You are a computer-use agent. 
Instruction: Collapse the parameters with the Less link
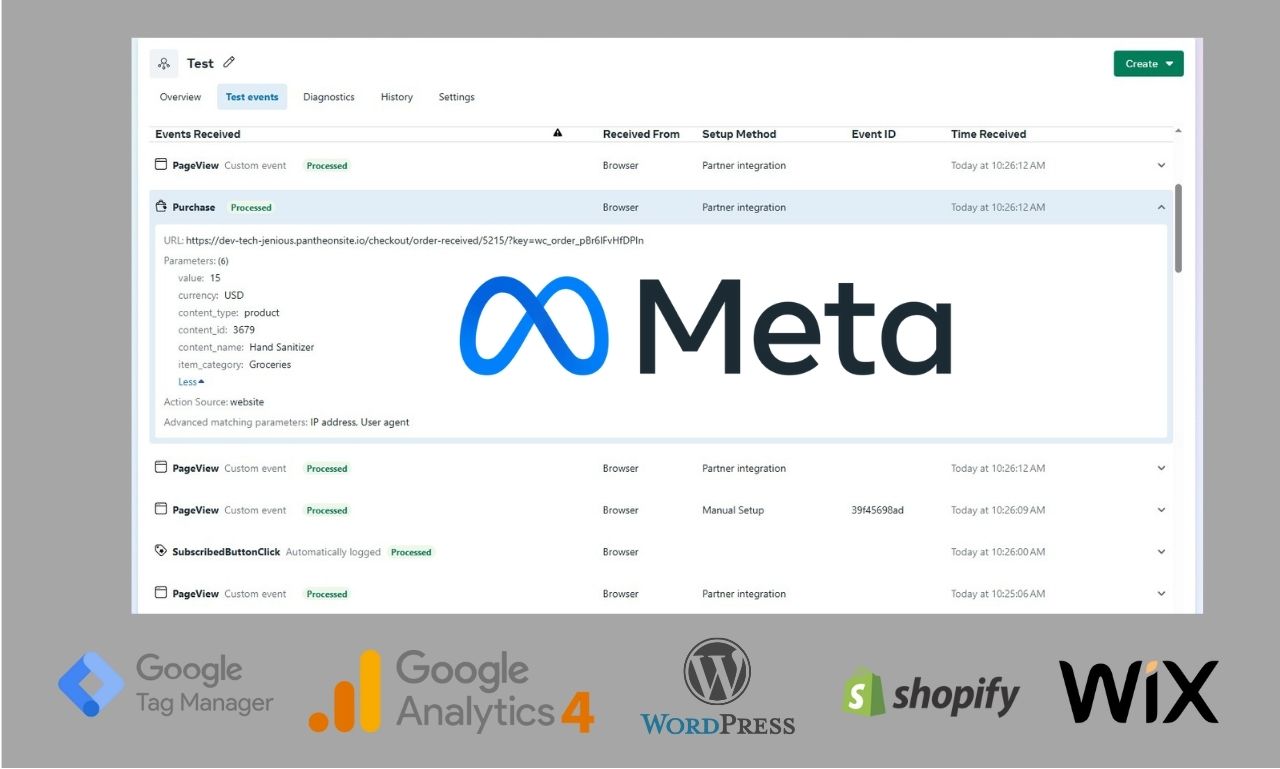[191, 382]
